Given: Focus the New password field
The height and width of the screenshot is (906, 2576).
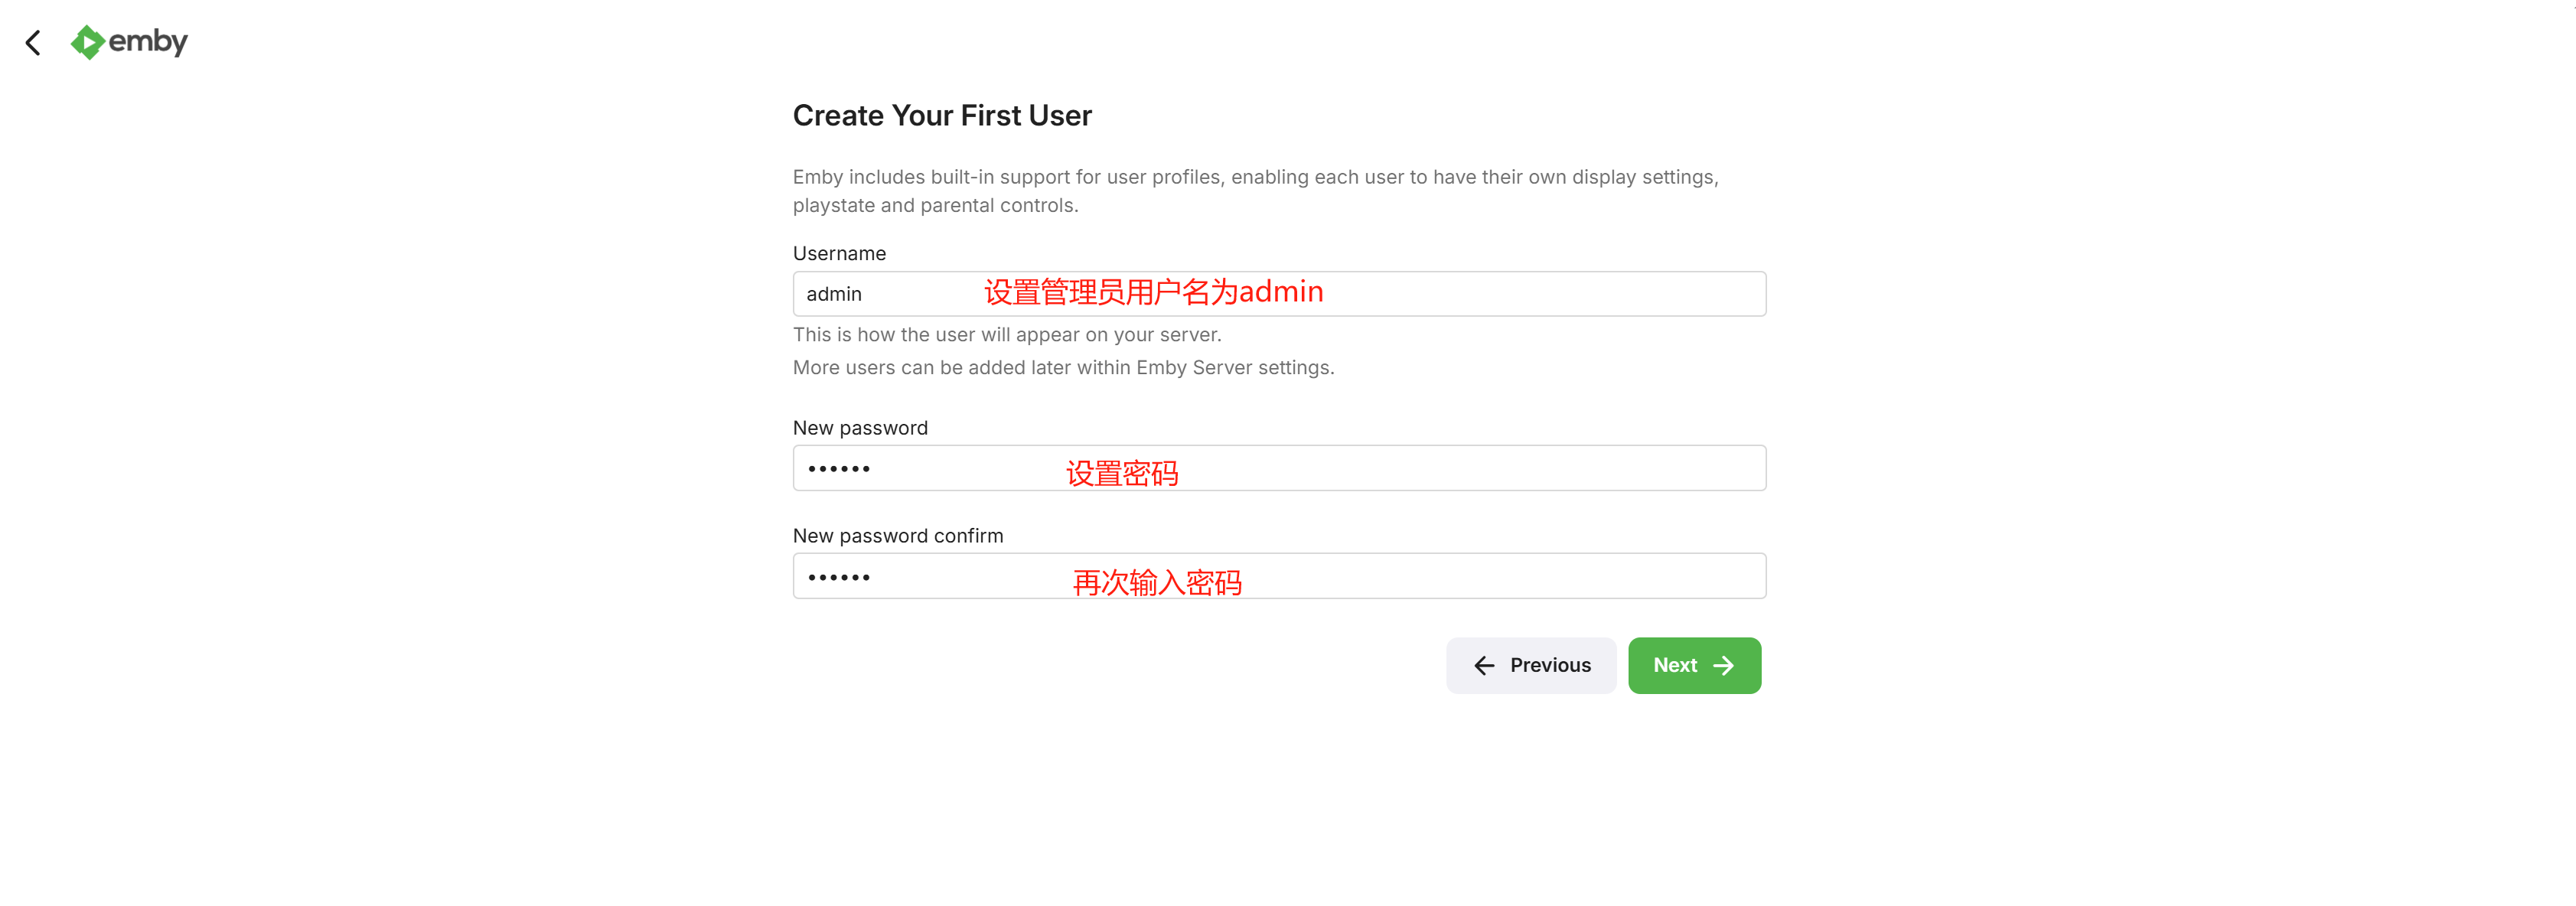Looking at the screenshot, I should 1279,468.
